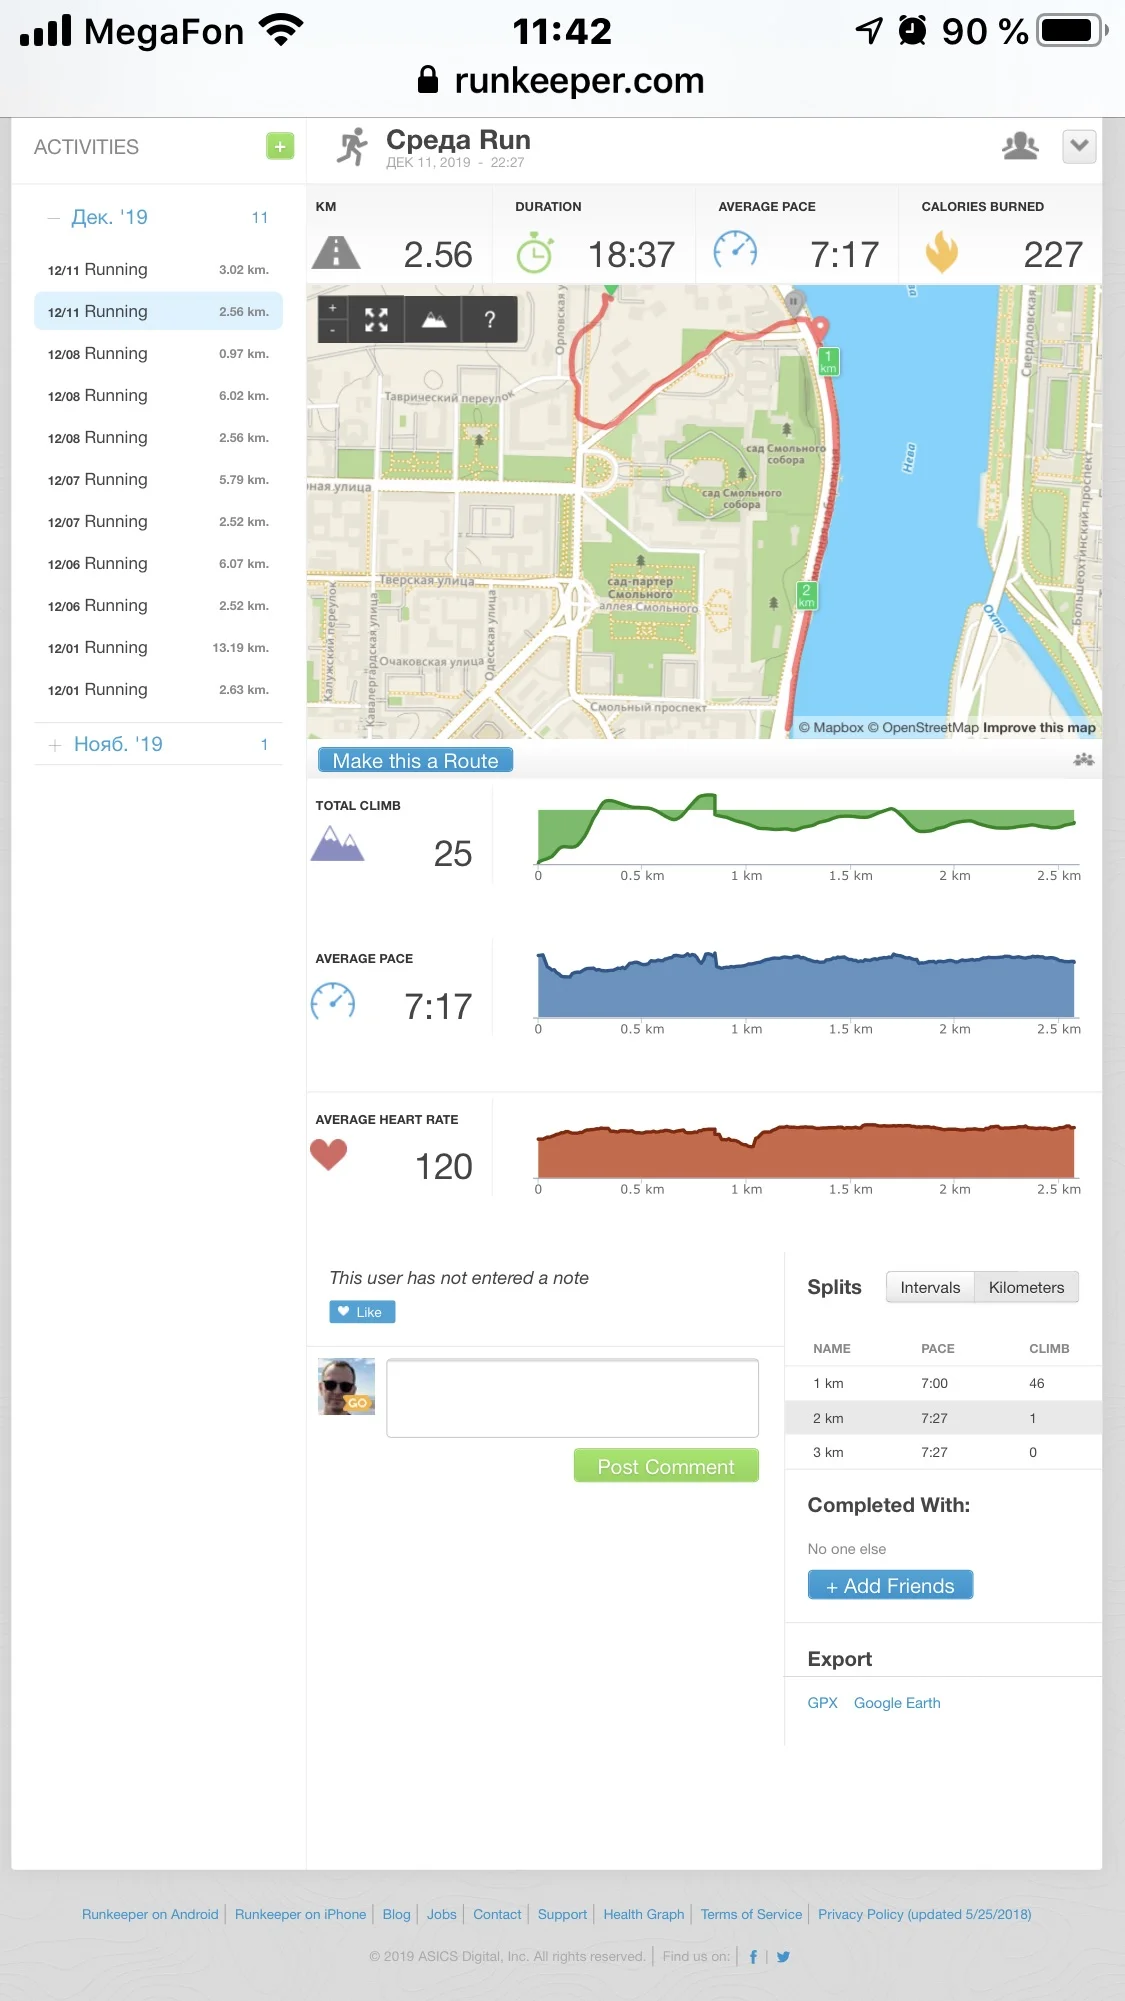This screenshot has height=2001, width=1125.
Task: Click the calories flame icon
Action: pos(941,253)
